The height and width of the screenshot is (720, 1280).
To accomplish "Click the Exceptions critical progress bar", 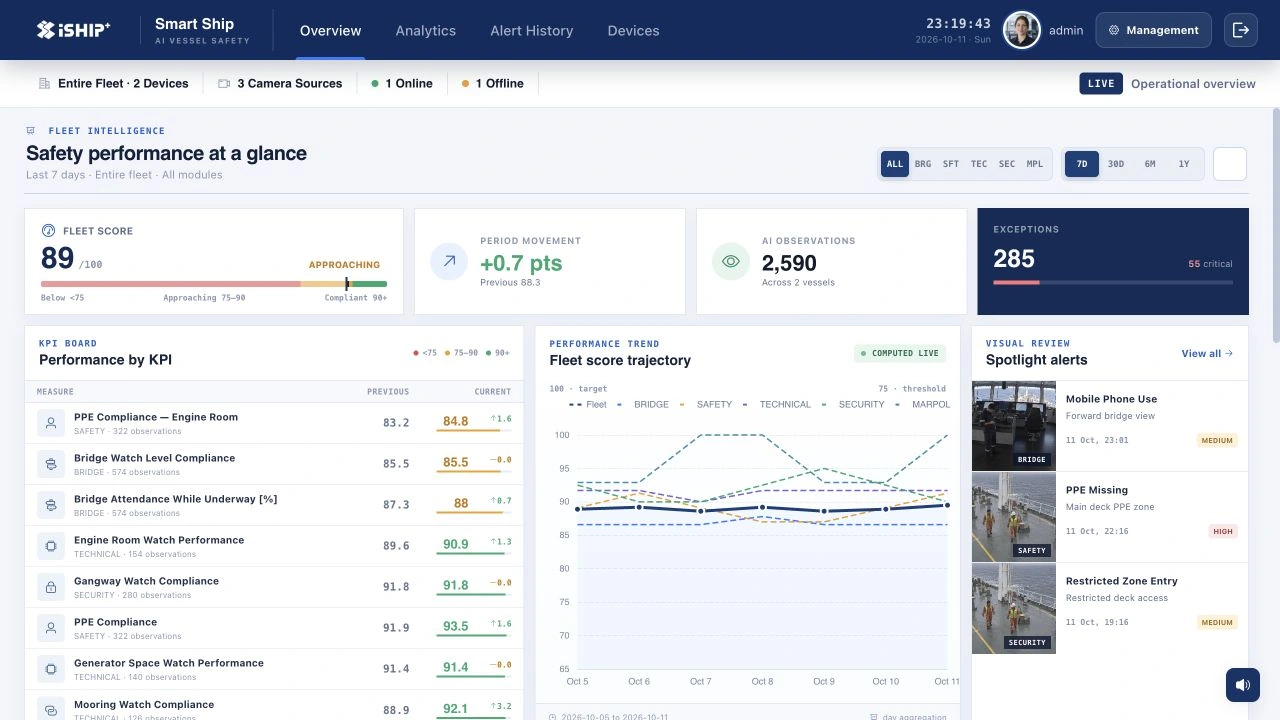I will [1113, 282].
